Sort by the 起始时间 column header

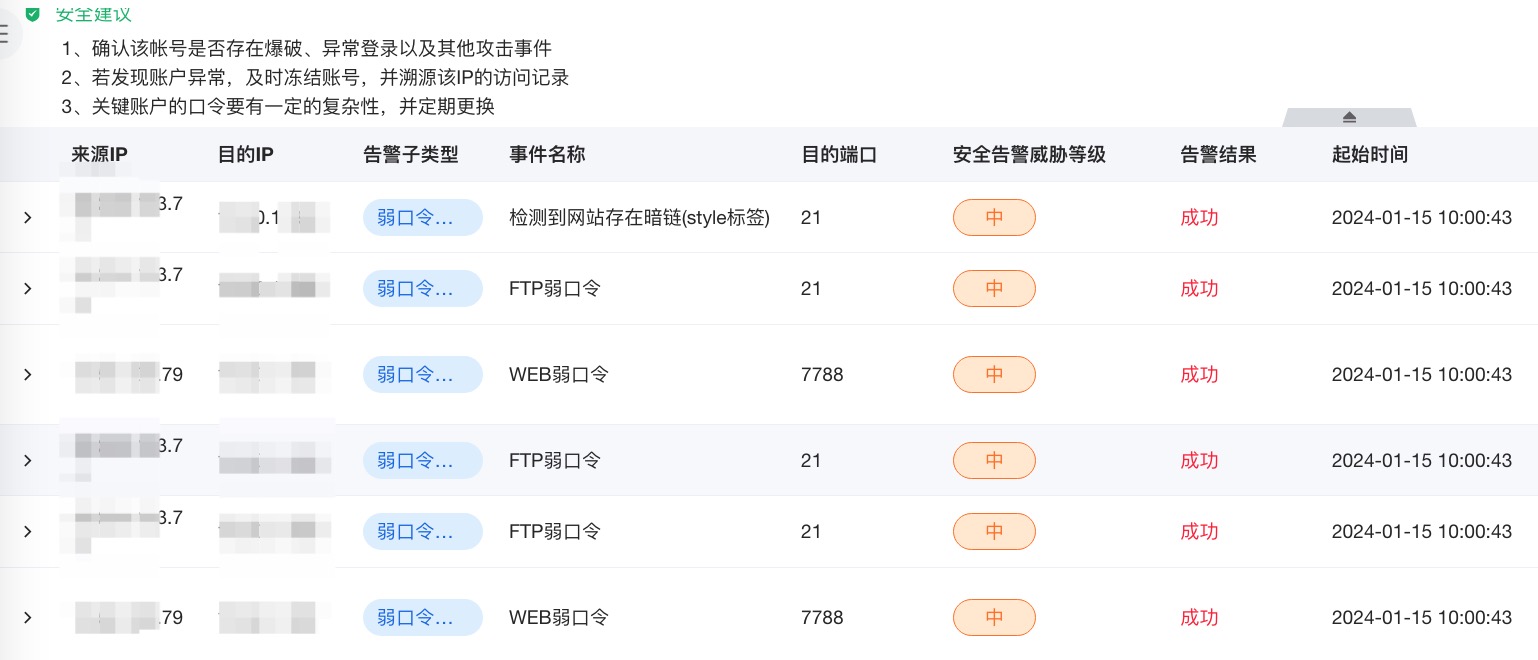pyautogui.click(x=1370, y=155)
